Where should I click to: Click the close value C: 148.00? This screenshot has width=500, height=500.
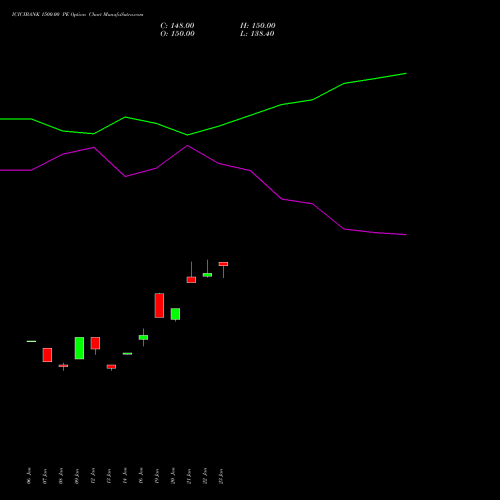[177, 26]
